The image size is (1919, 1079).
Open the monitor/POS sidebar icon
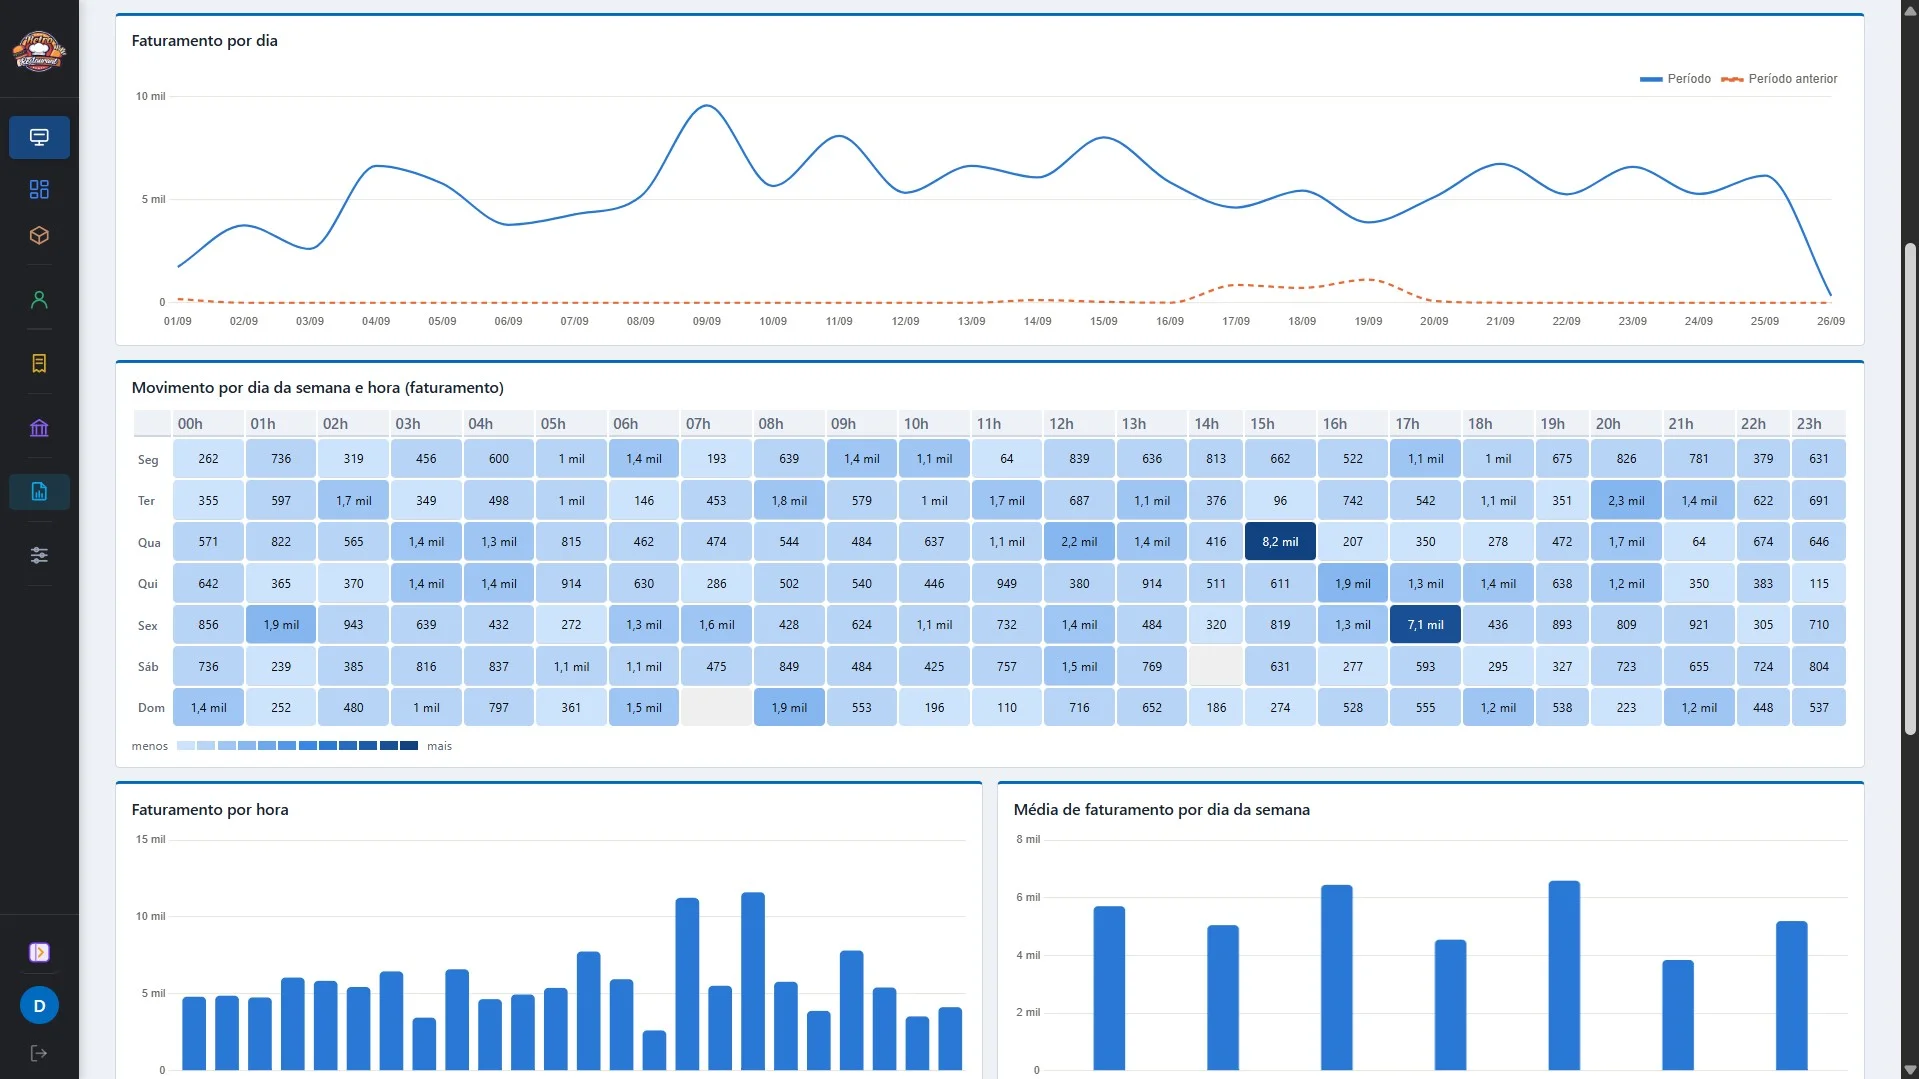point(39,137)
